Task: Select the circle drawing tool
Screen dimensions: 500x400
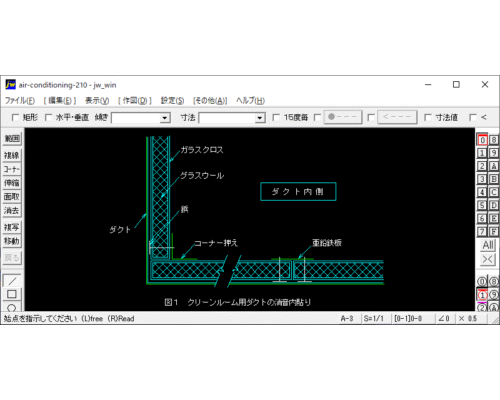Action: 12,307
